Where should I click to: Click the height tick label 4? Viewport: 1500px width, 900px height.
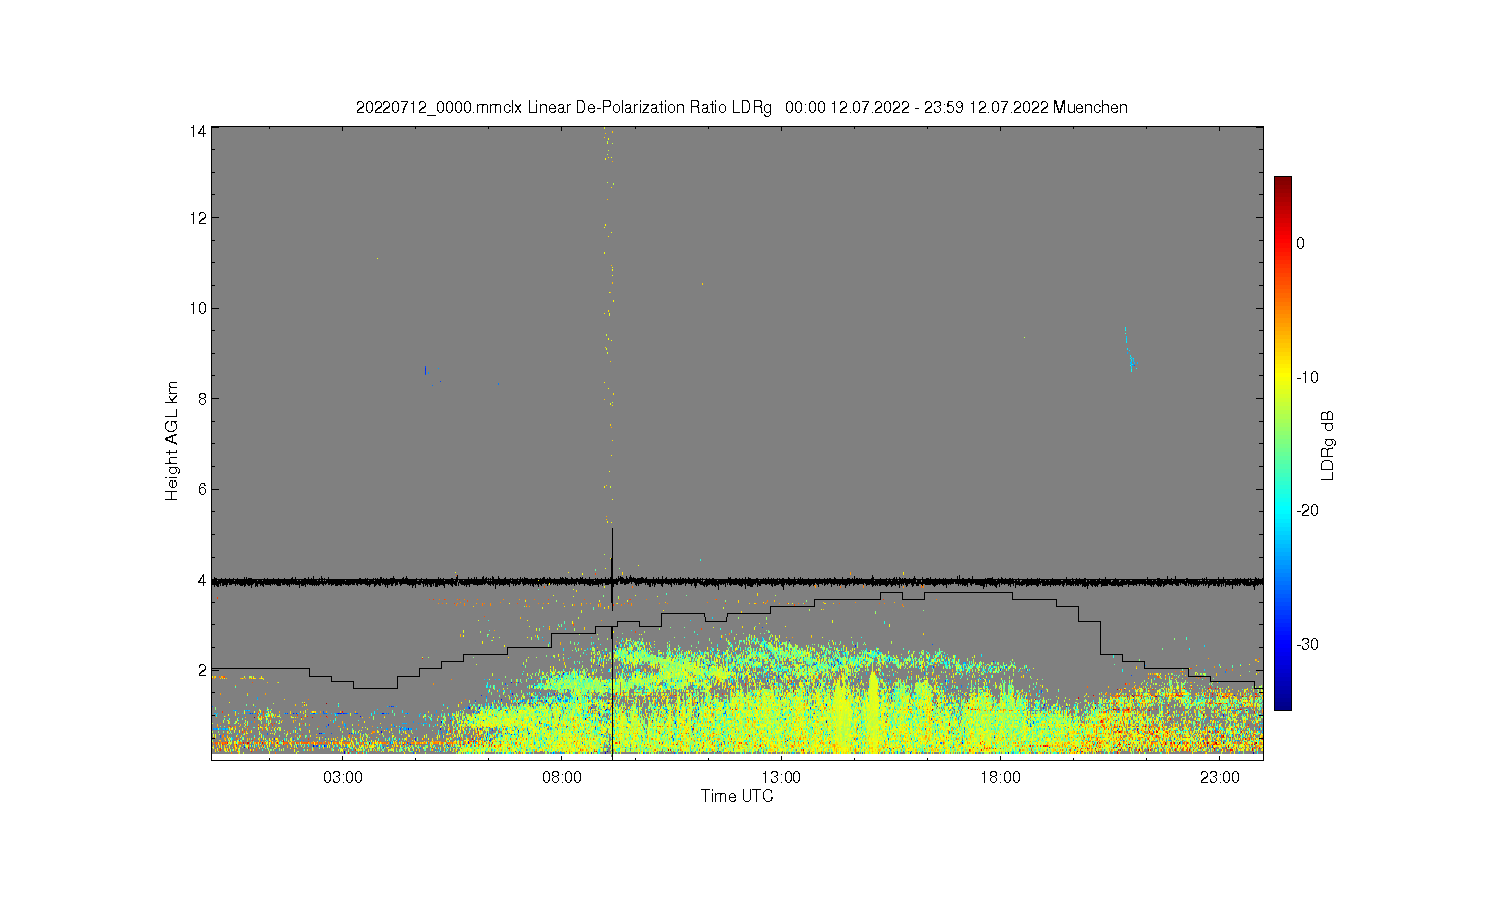click(x=202, y=580)
